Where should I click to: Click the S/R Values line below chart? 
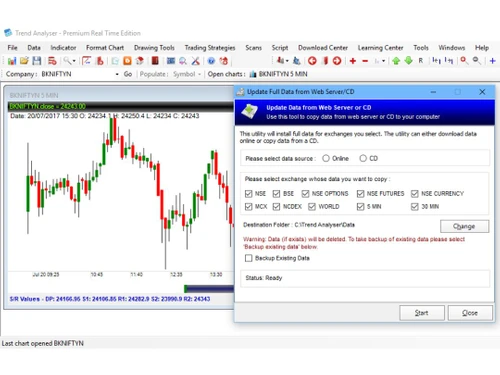pos(110,299)
